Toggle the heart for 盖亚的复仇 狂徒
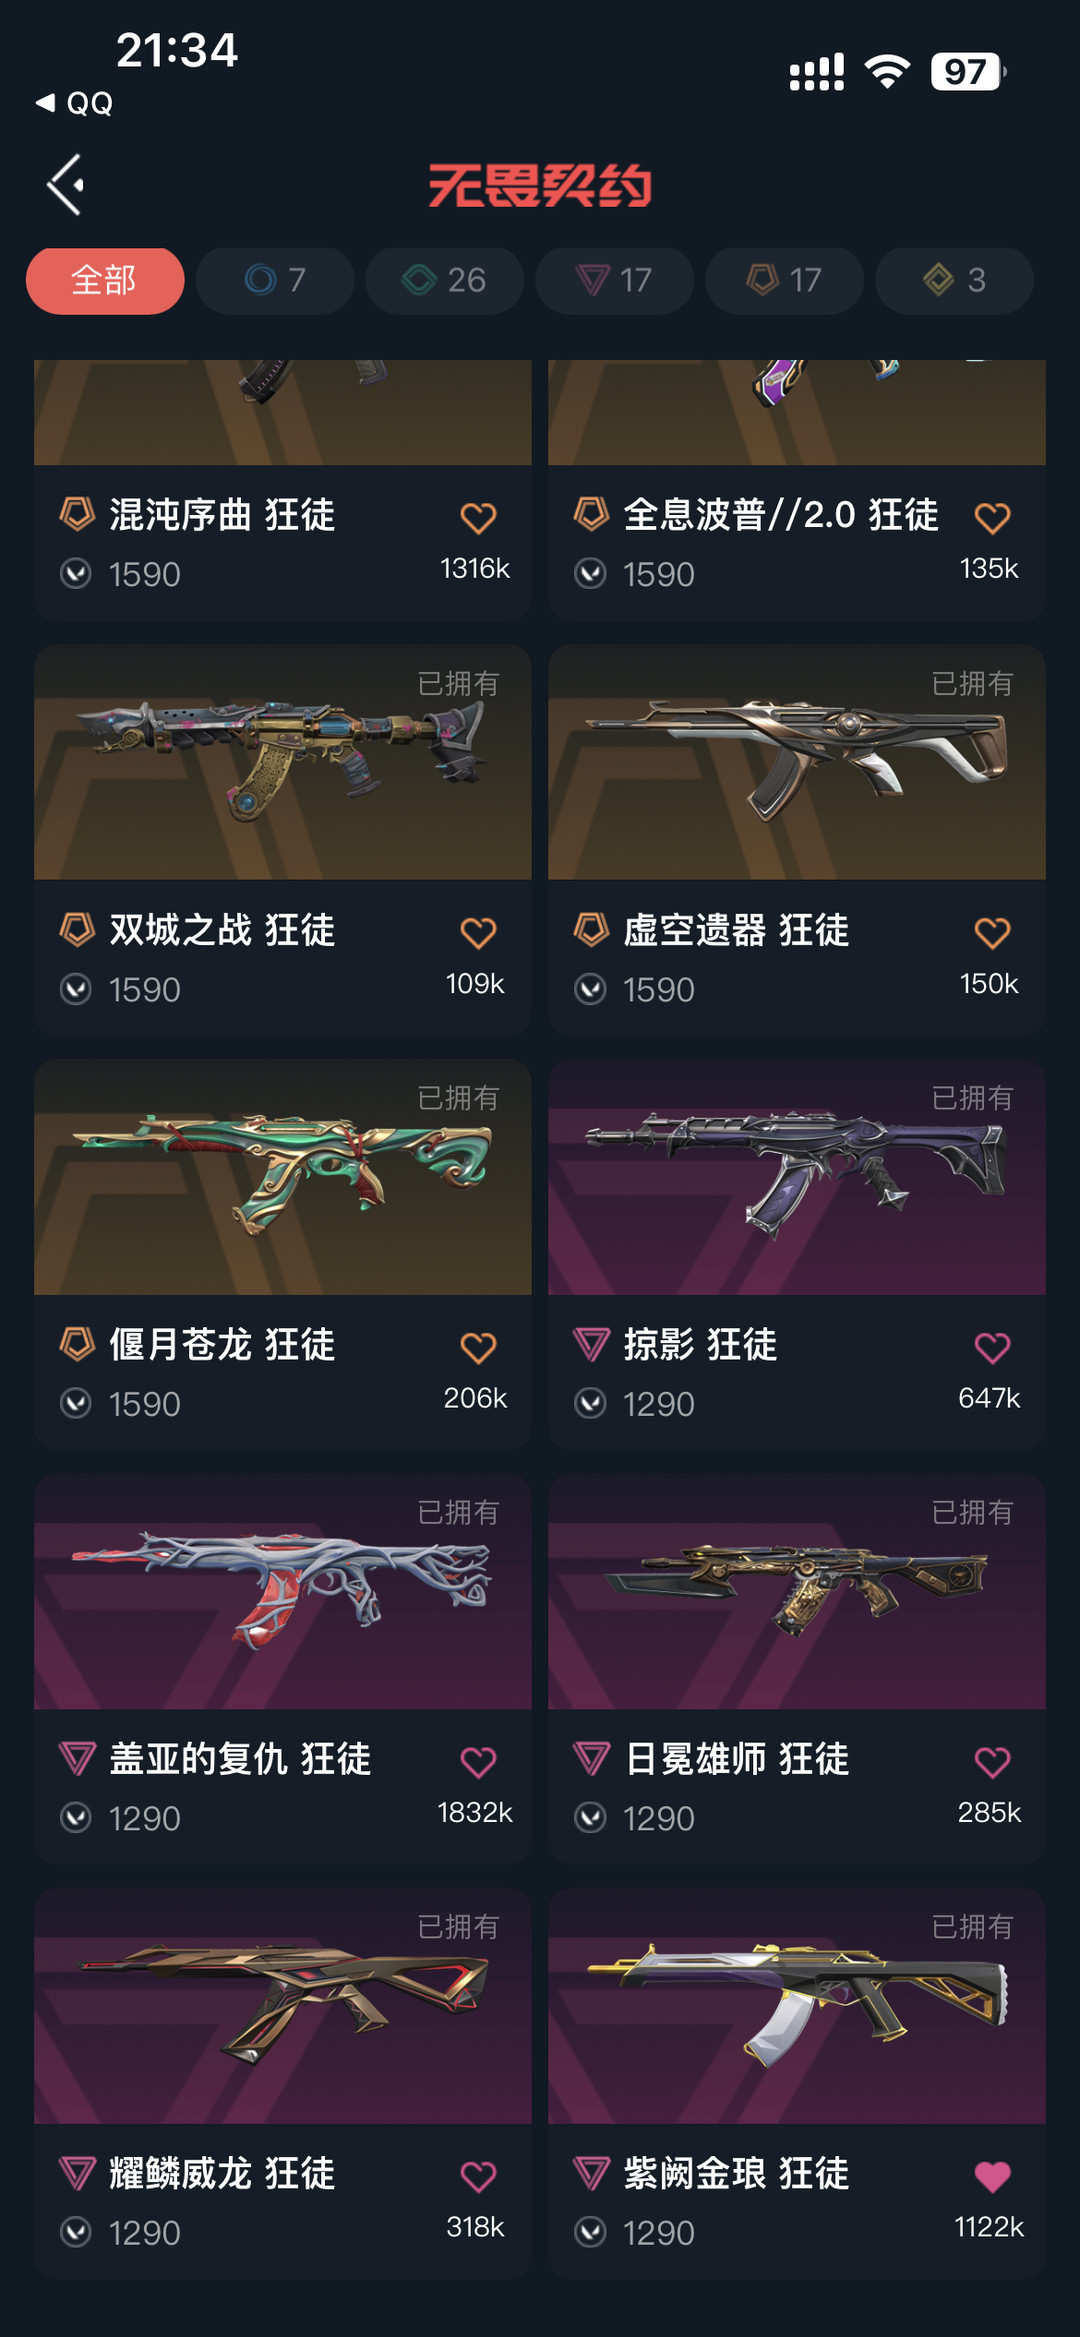1080x2337 pixels. (478, 1762)
